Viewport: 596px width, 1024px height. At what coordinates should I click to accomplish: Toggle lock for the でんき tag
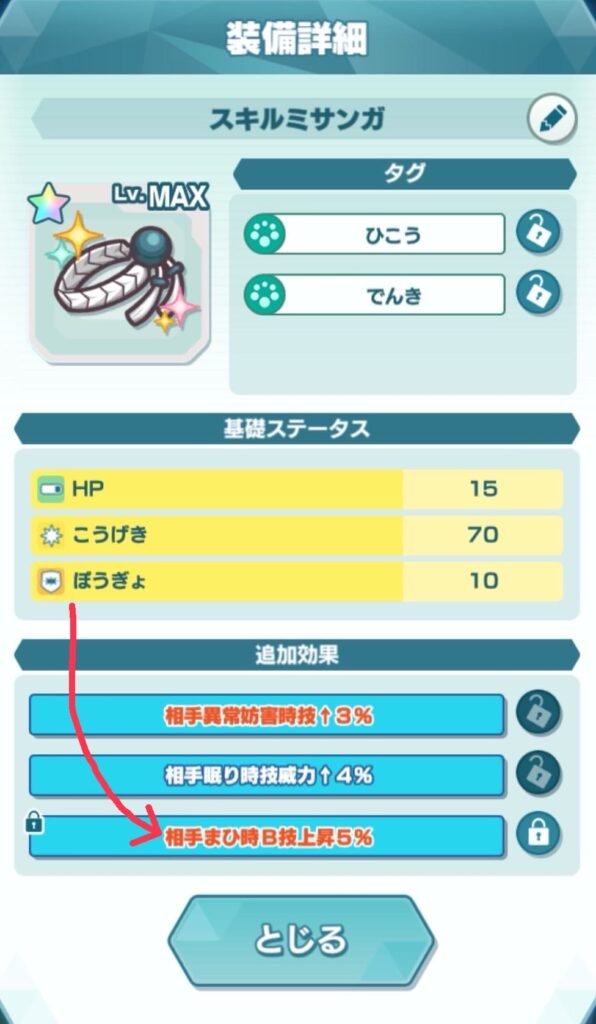coord(538,294)
